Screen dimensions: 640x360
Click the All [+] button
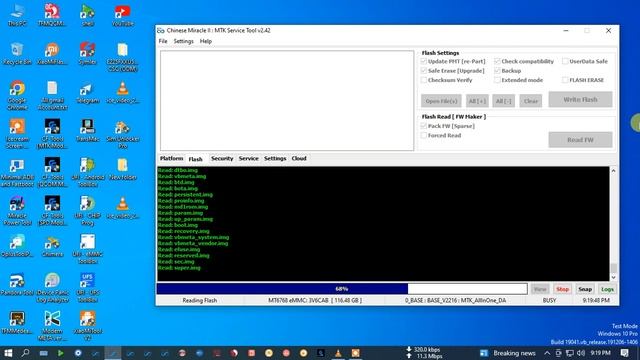tap(477, 101)
